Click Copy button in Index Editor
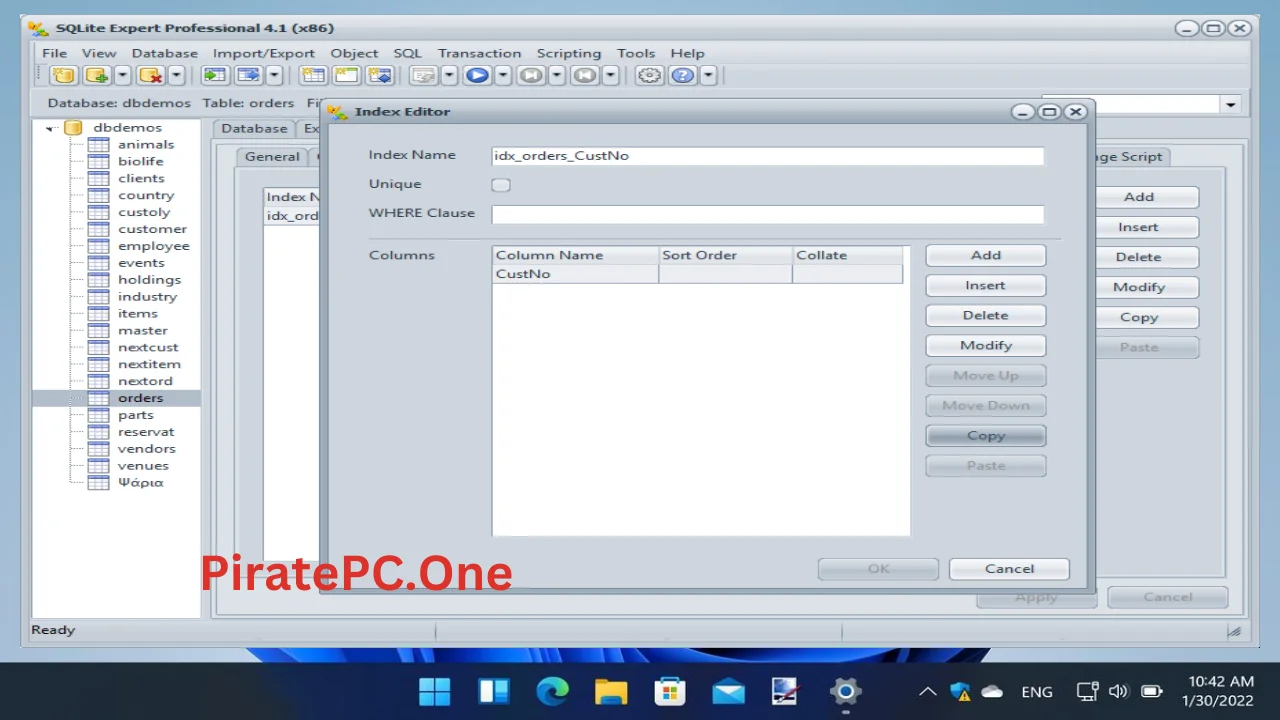Viewport: 1280px width, 720px height. [986, 435]
